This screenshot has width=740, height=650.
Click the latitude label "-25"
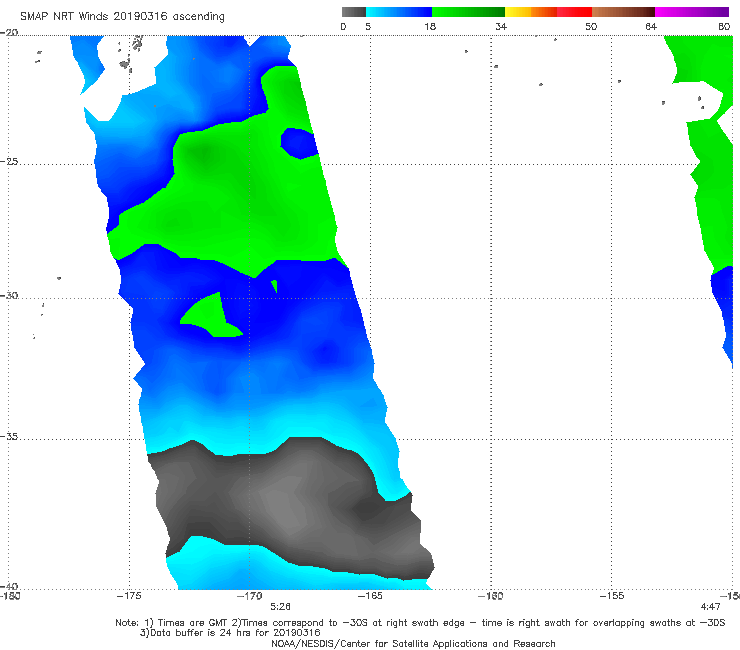tap(9, 161)
